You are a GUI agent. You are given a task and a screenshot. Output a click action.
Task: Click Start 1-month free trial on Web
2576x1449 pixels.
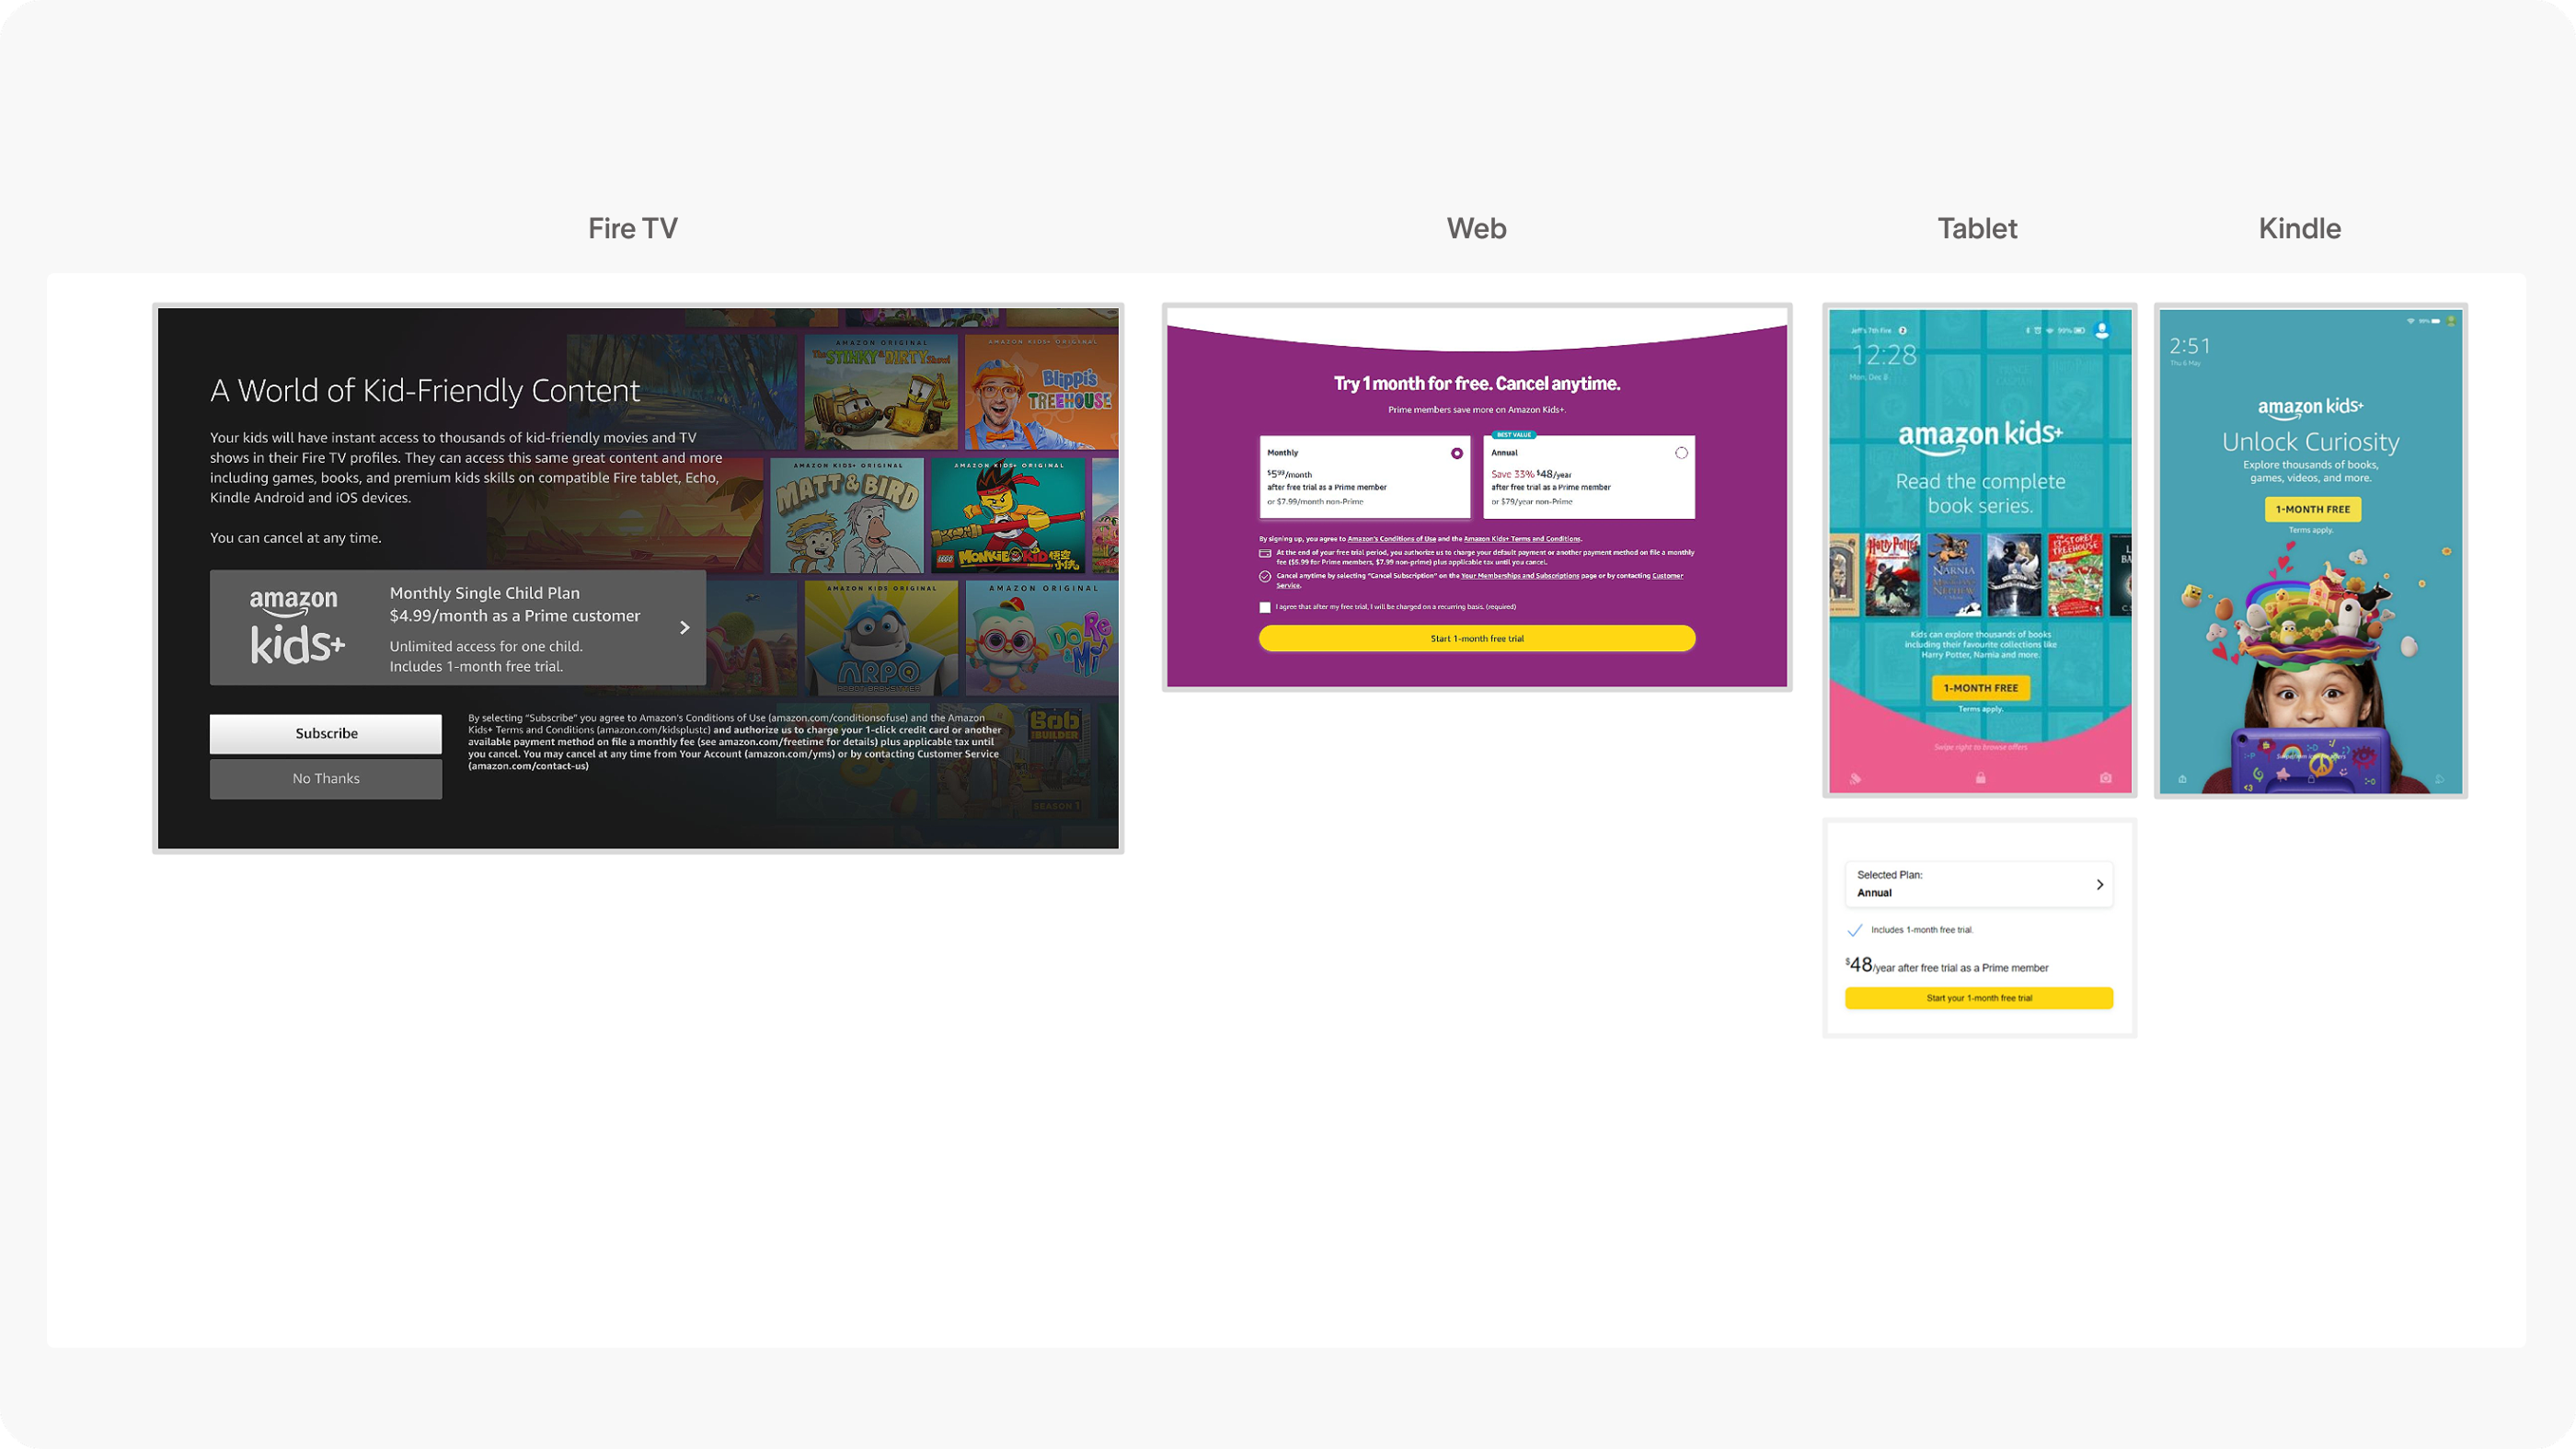coord(1477,638)
